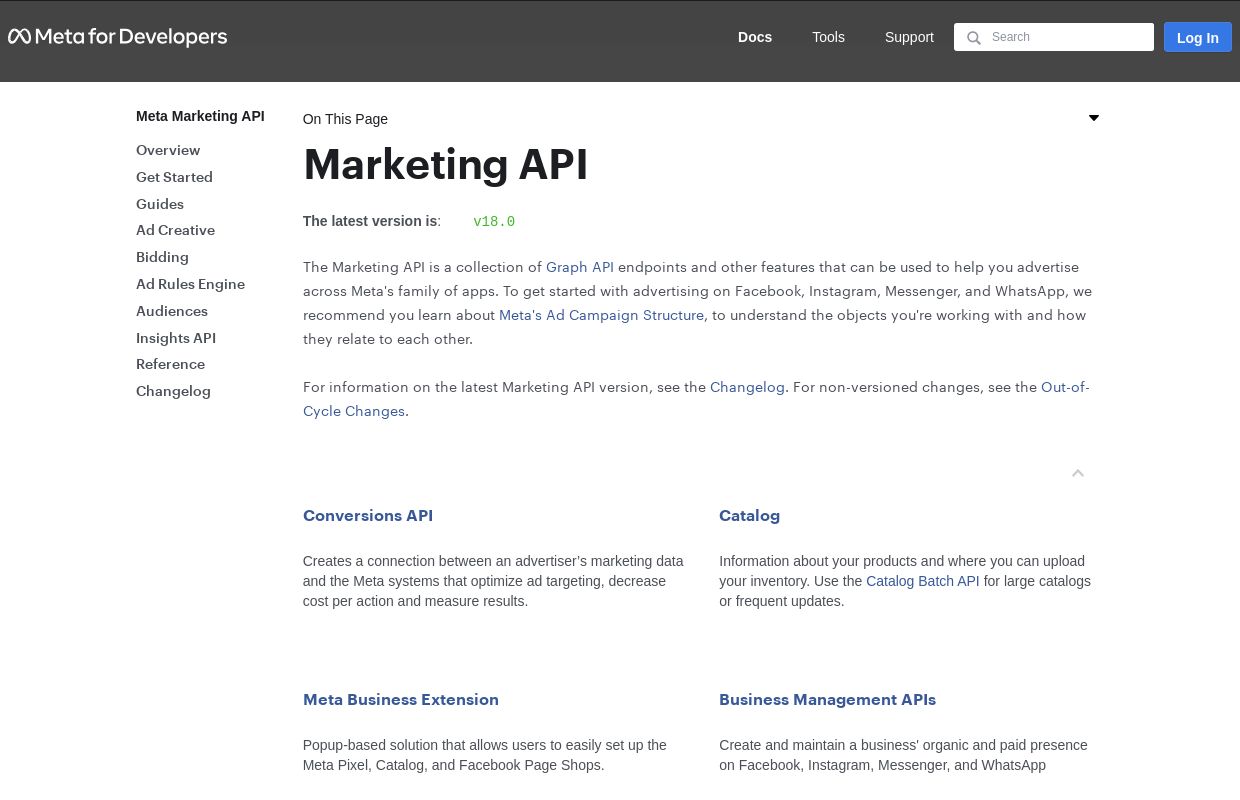Expand the On This Page dropdown arrow
Screen dimensions: 1240x800
click(1094, 118)
